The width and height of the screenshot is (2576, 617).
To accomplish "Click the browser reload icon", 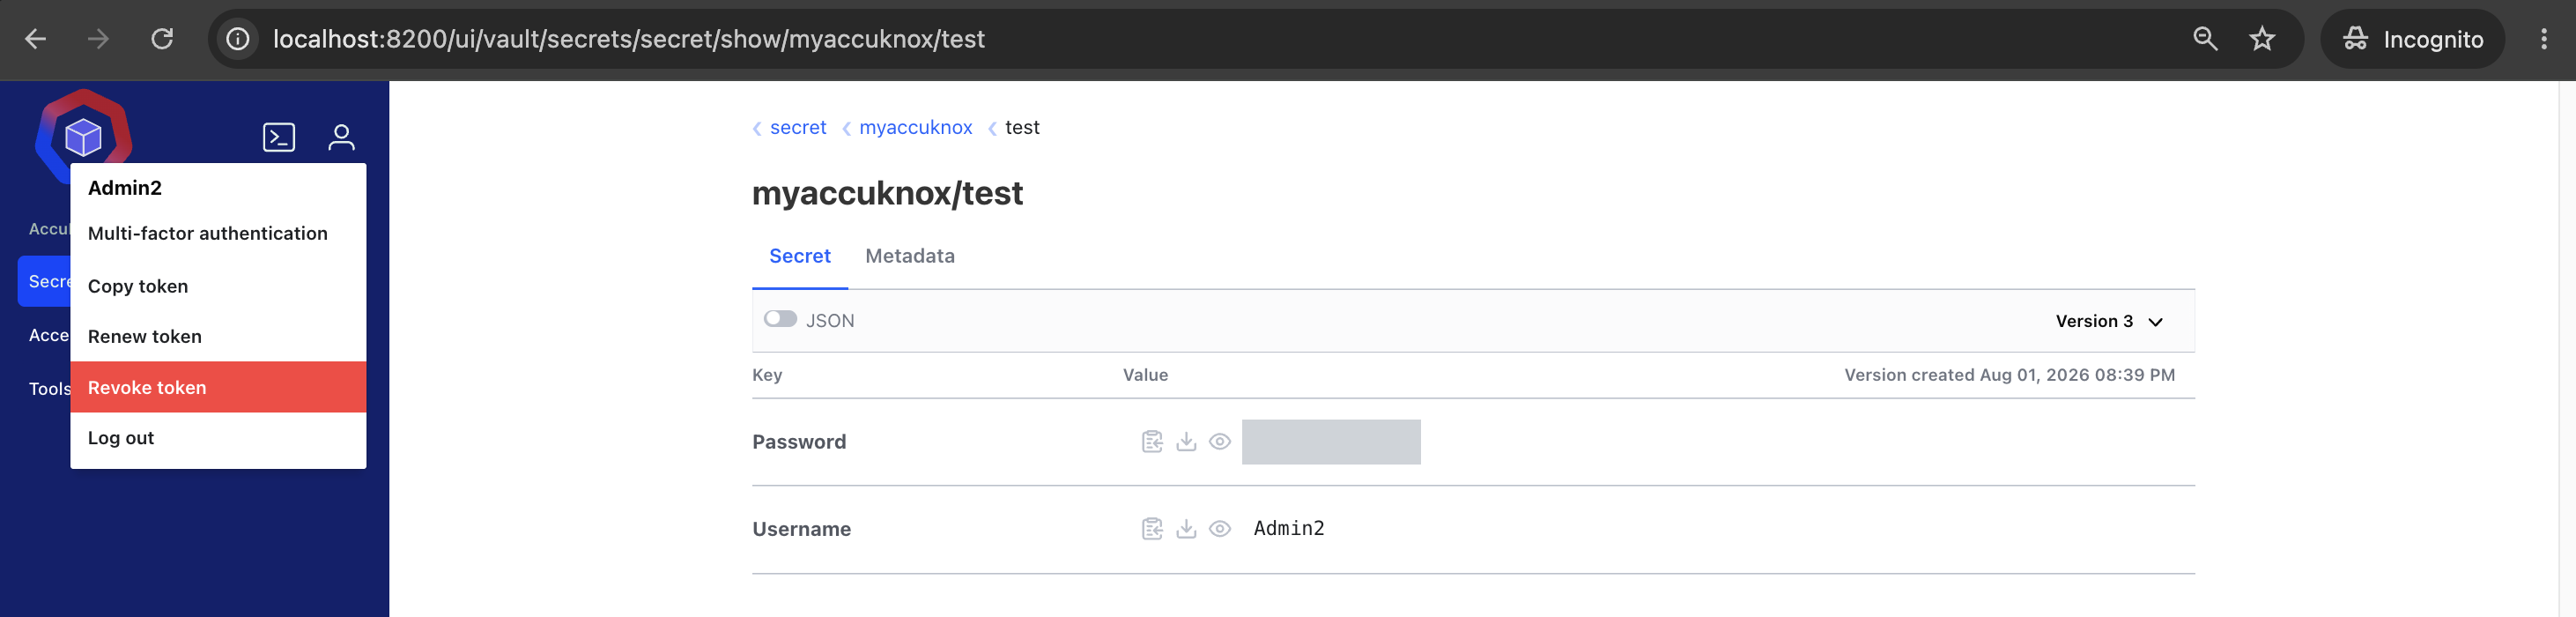I will tap(162, 39).
